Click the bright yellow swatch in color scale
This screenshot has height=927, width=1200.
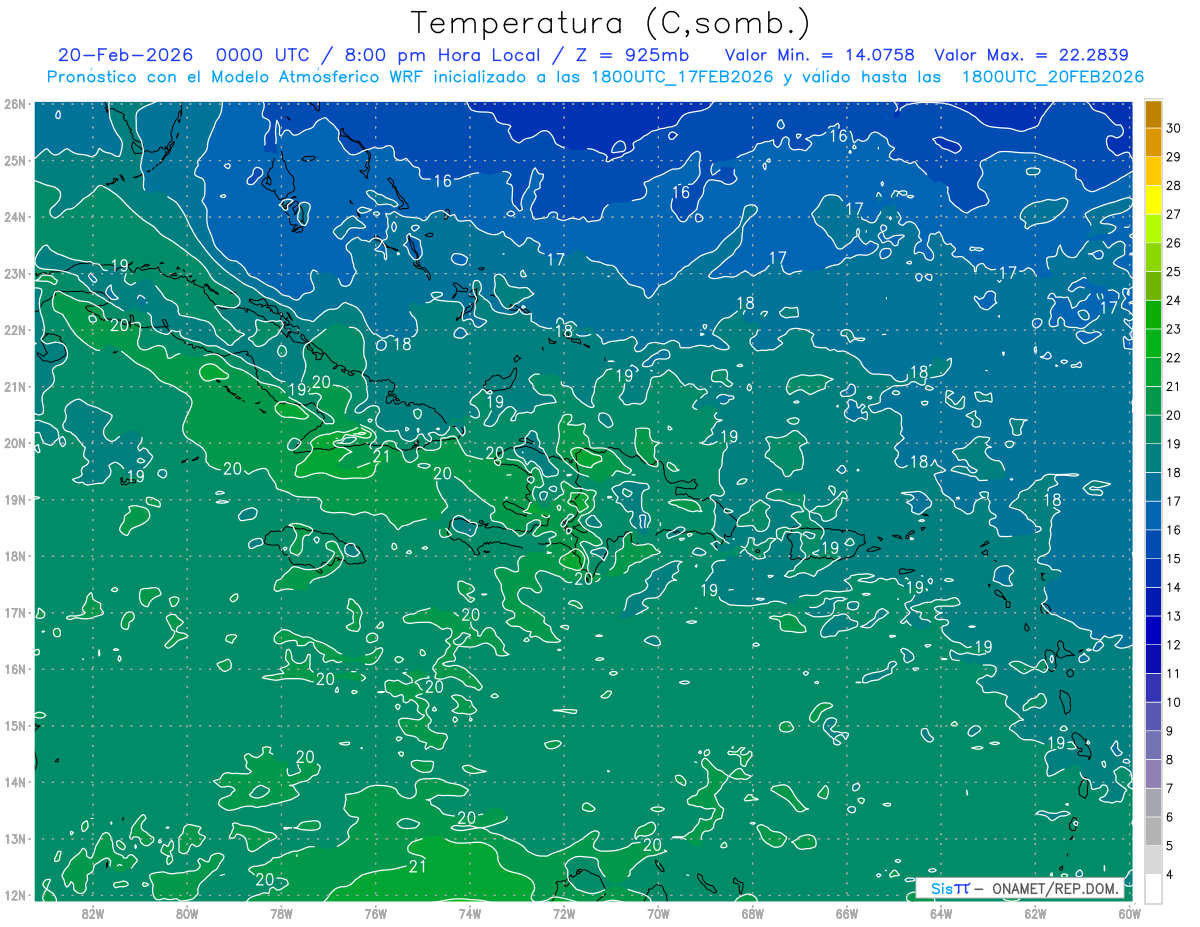(1153, 201)
